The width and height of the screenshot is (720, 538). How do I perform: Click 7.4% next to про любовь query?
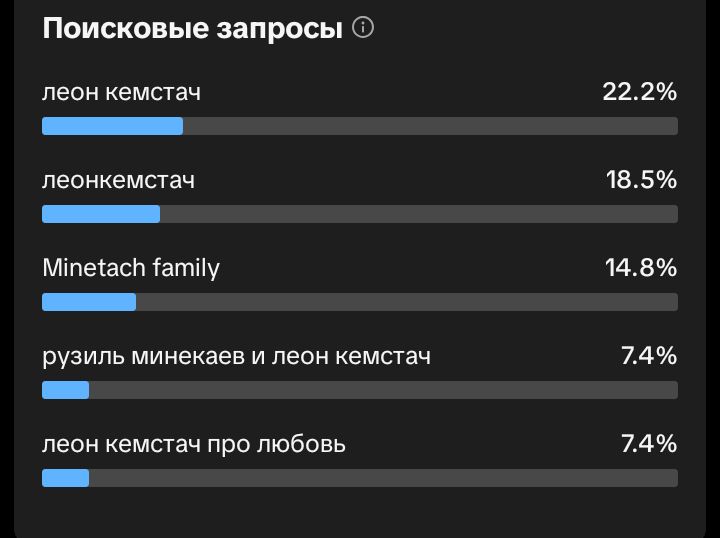(649, 444)
